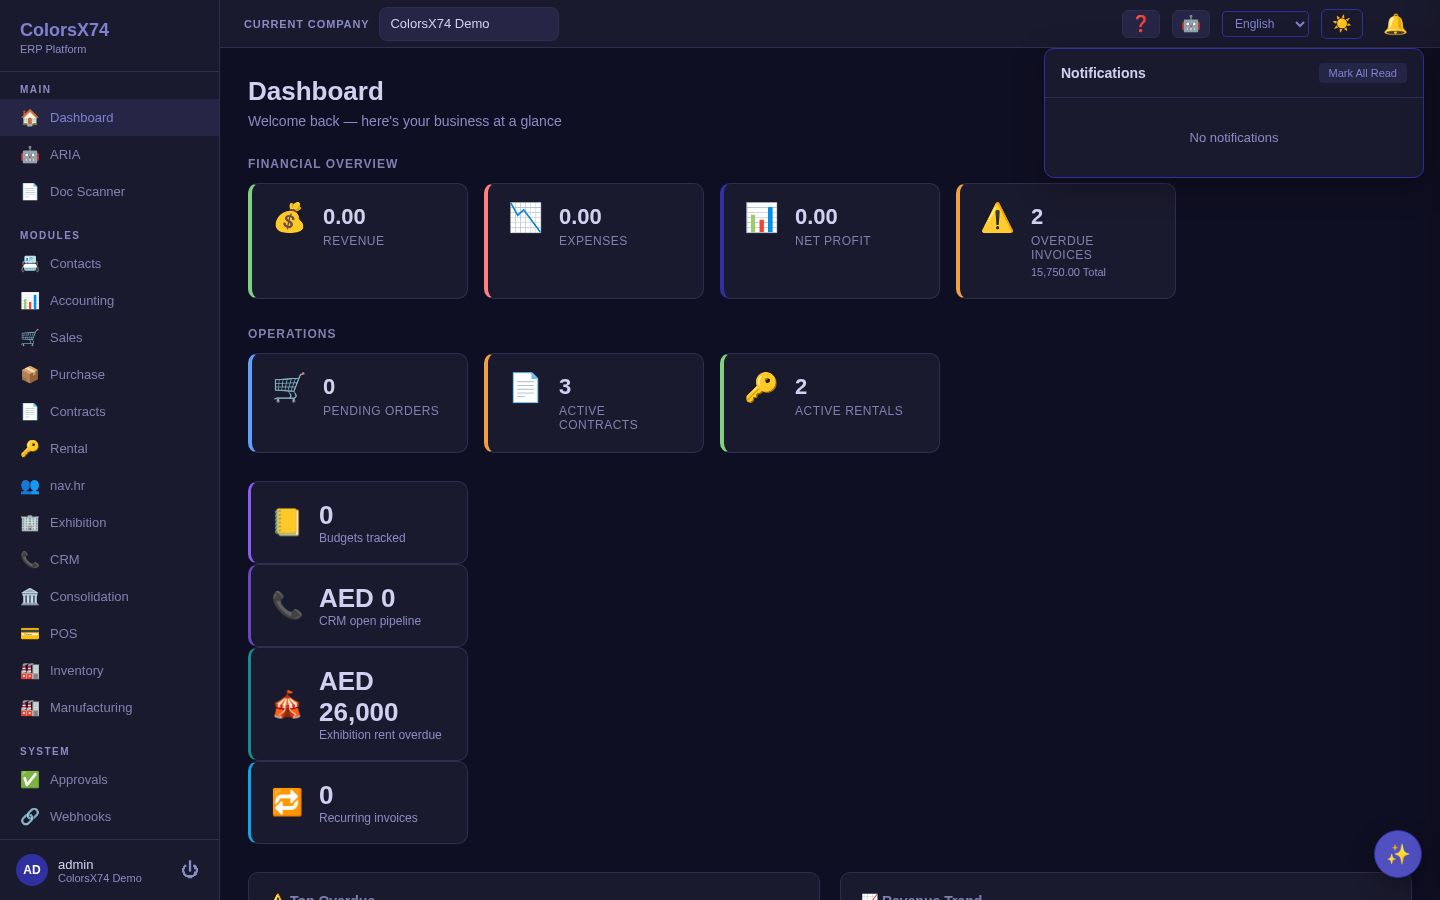
Task: Click the PENDING ORDERS label
Action: tap(381, 411)
